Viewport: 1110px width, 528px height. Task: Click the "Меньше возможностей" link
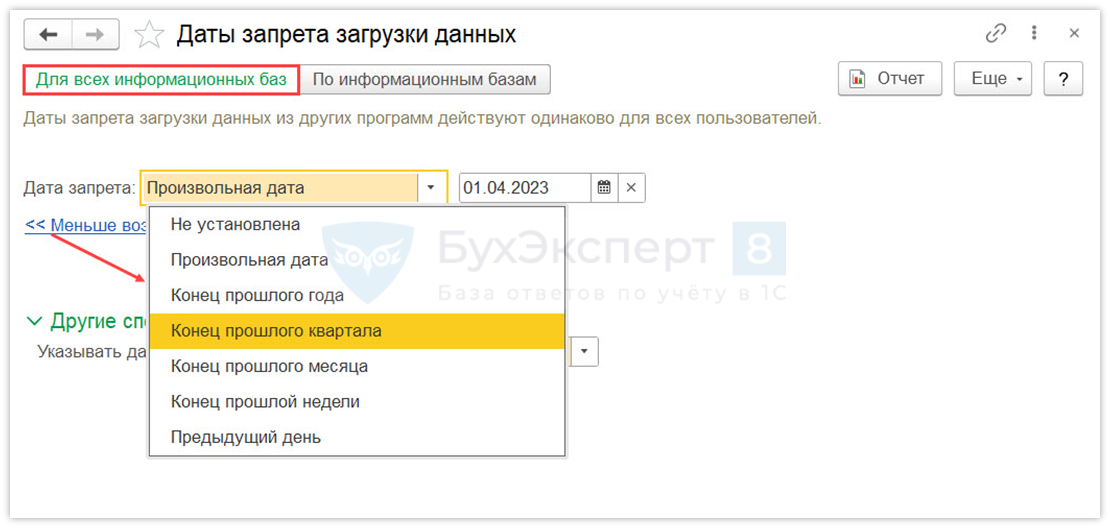86,225
